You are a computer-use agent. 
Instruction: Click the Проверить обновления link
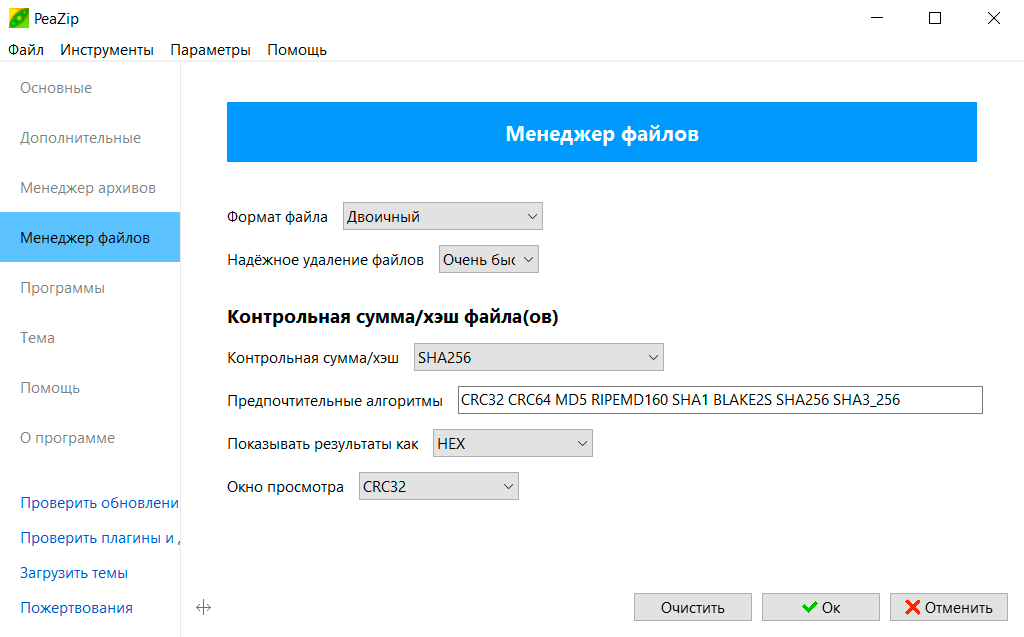pos(100,502)
